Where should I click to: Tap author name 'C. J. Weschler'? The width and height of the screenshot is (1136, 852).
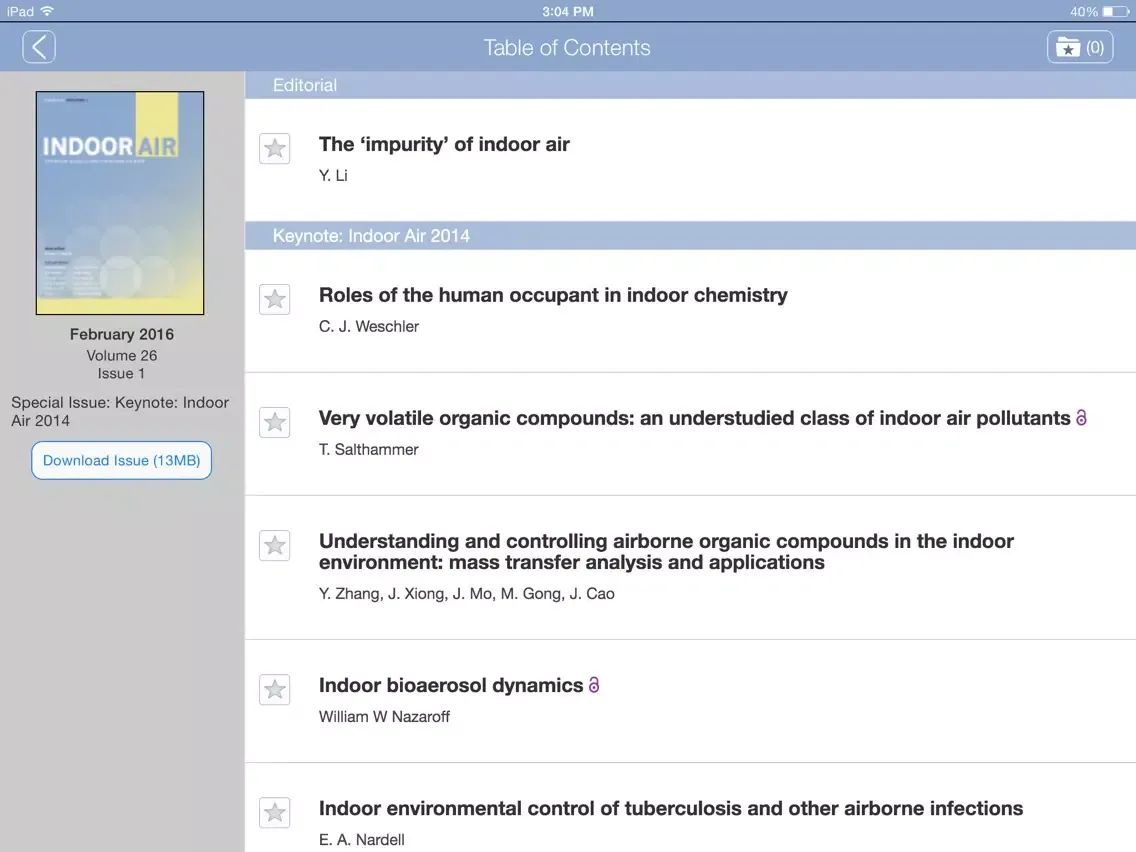coord(369,326)
